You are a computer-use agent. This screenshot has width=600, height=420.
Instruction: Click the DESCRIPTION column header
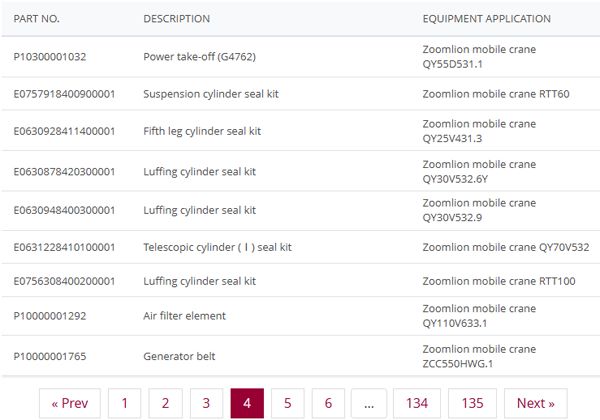coord(177,19)
